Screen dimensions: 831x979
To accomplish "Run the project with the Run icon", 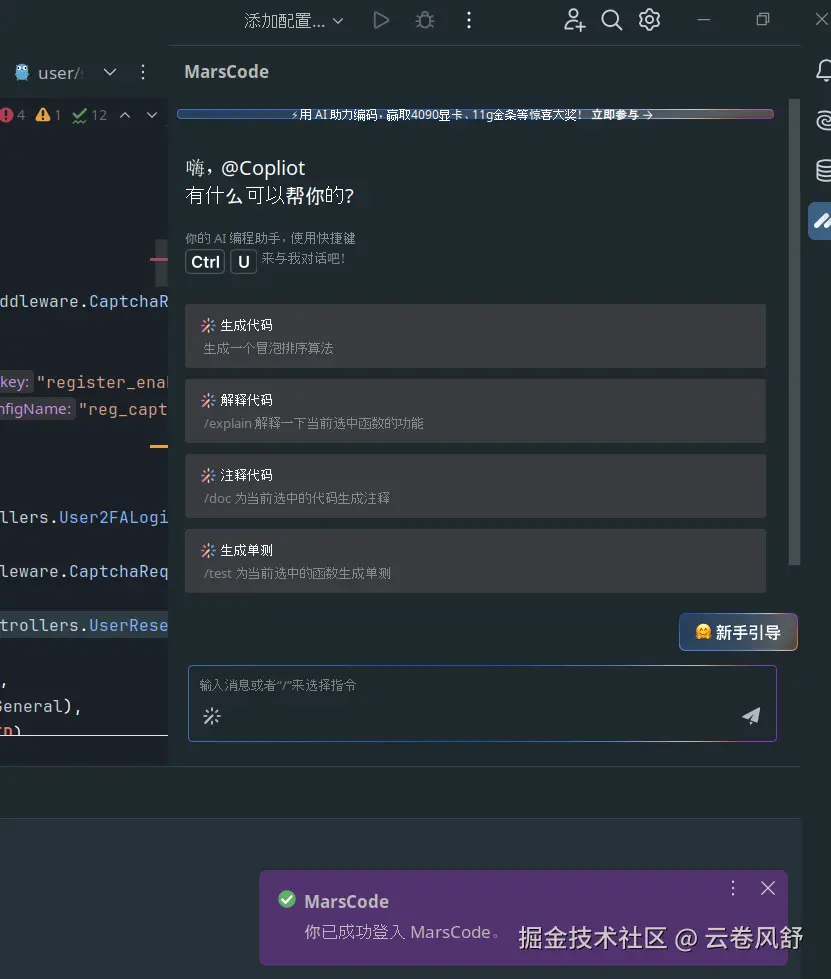I will coord(380,20).
